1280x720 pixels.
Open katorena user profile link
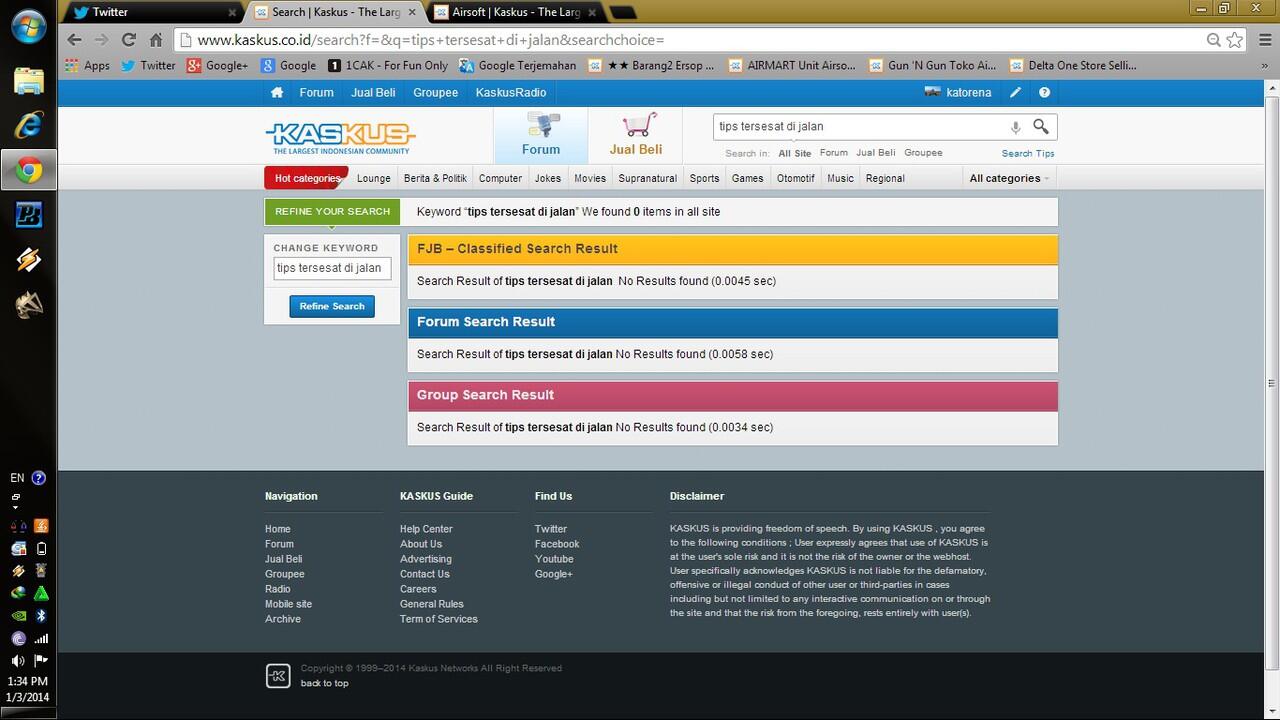pyautogui.click(x=969, y=92)
